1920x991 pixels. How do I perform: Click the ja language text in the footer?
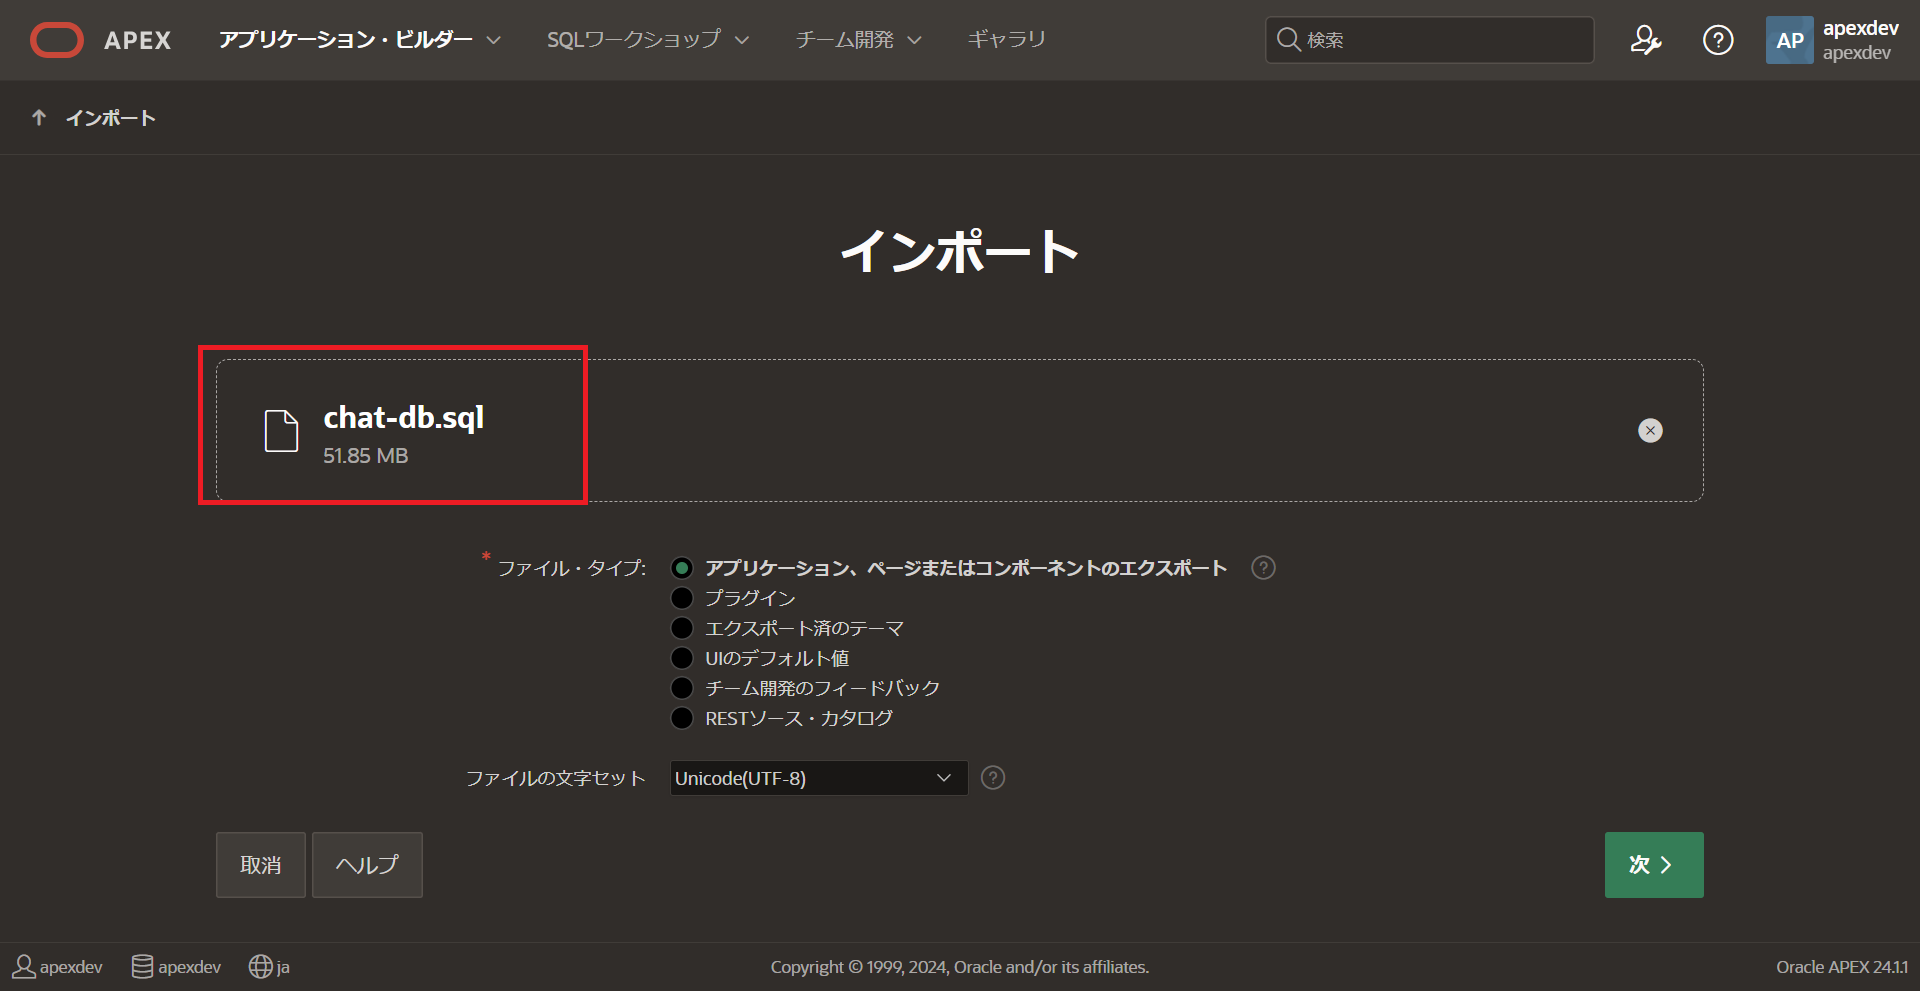coord(283,968)
